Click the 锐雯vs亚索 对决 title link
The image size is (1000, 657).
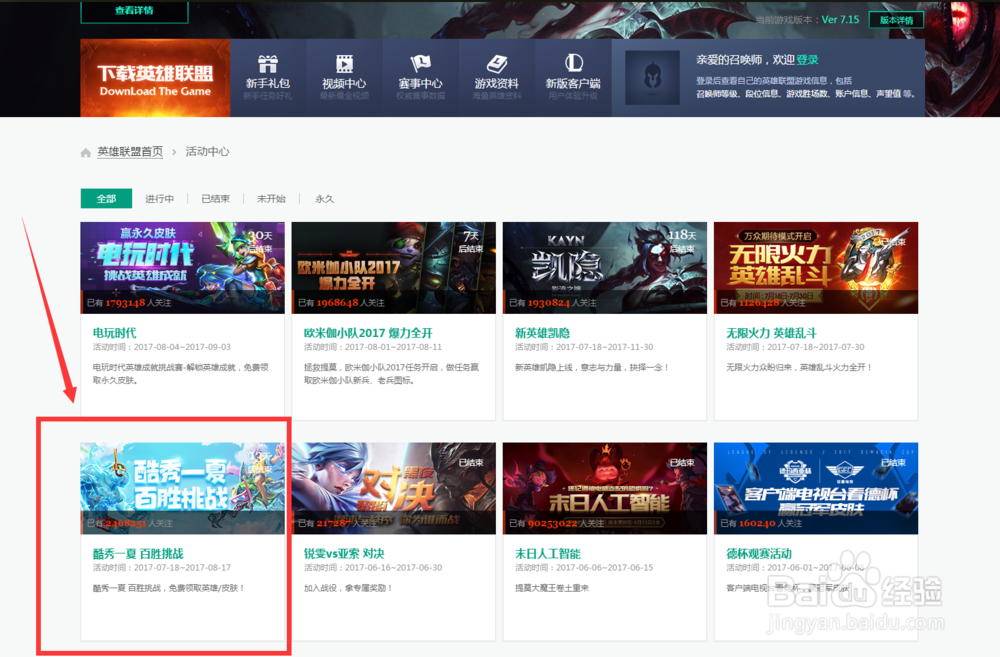coord(344,554)
